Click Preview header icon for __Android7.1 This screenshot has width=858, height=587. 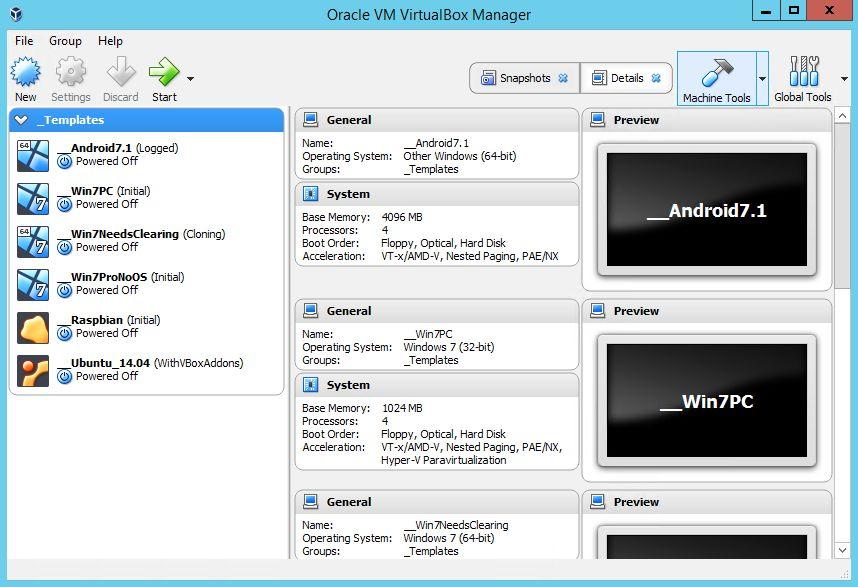pos(598,119)
